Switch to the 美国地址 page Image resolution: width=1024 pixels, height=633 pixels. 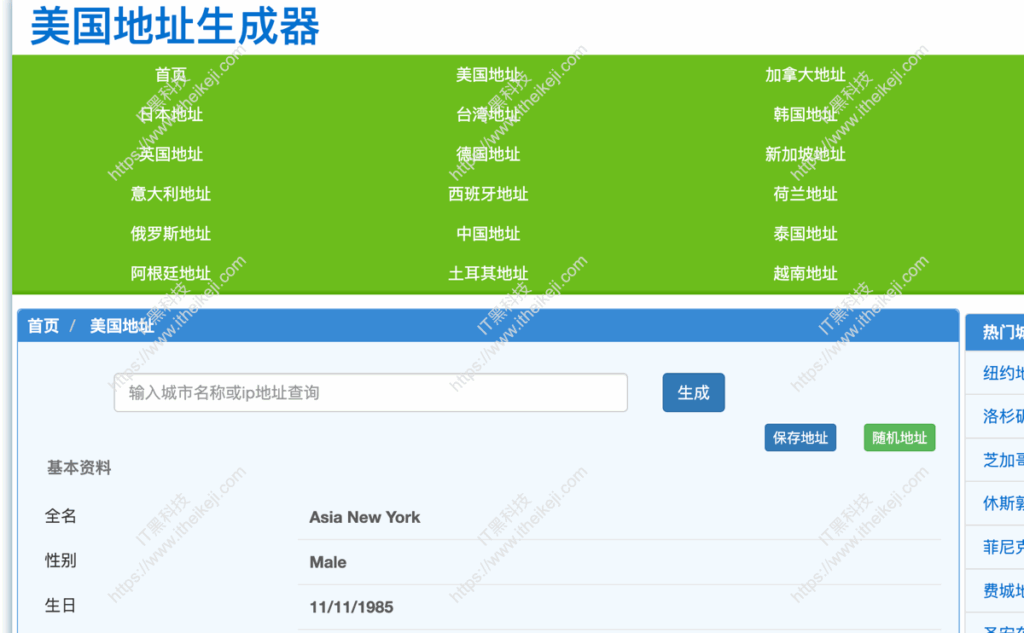(487, 74)
